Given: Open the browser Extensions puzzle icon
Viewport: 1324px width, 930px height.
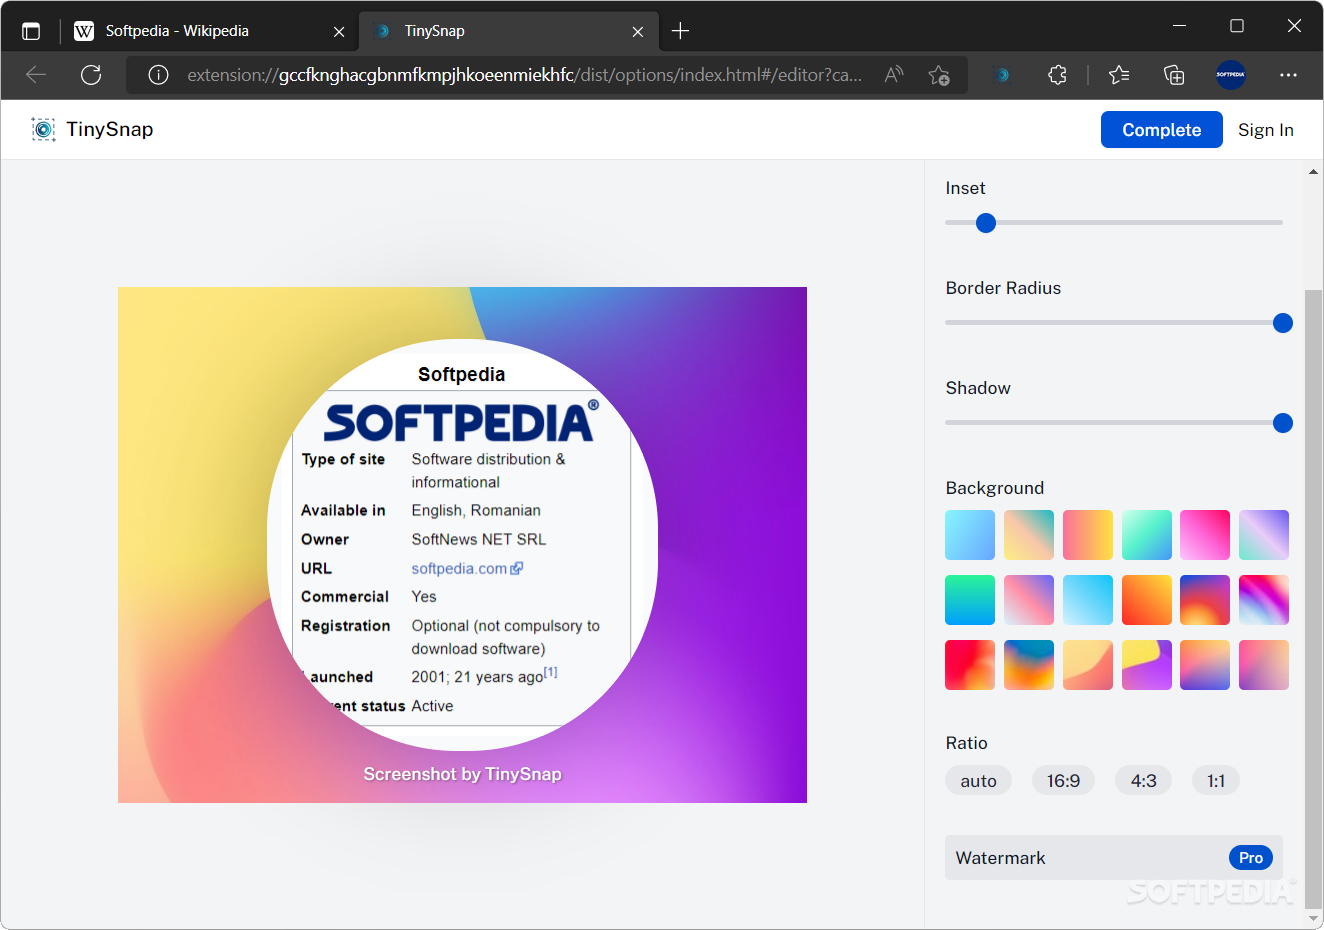Looking at the screenshot, I should (x=1057, y=75).
